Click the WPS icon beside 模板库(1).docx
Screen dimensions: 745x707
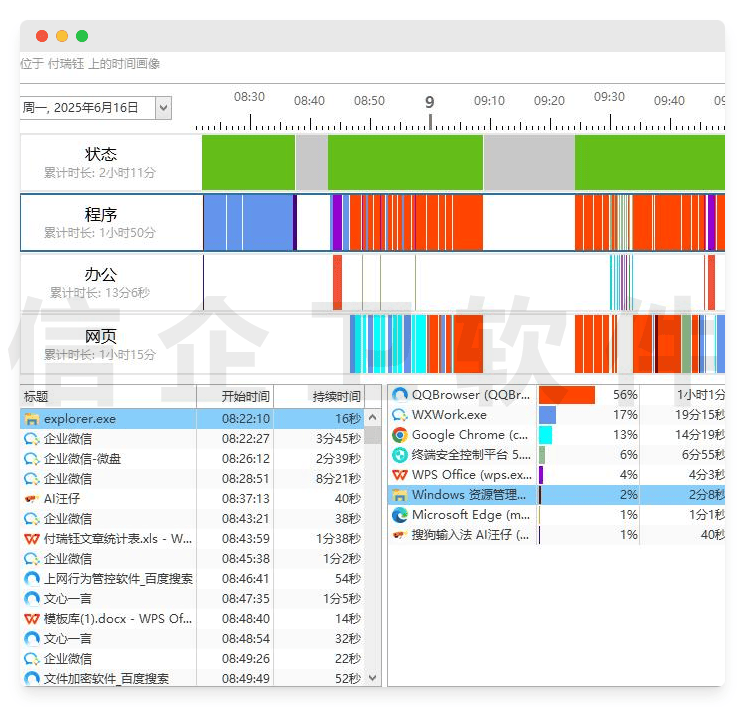coord(32,619)
